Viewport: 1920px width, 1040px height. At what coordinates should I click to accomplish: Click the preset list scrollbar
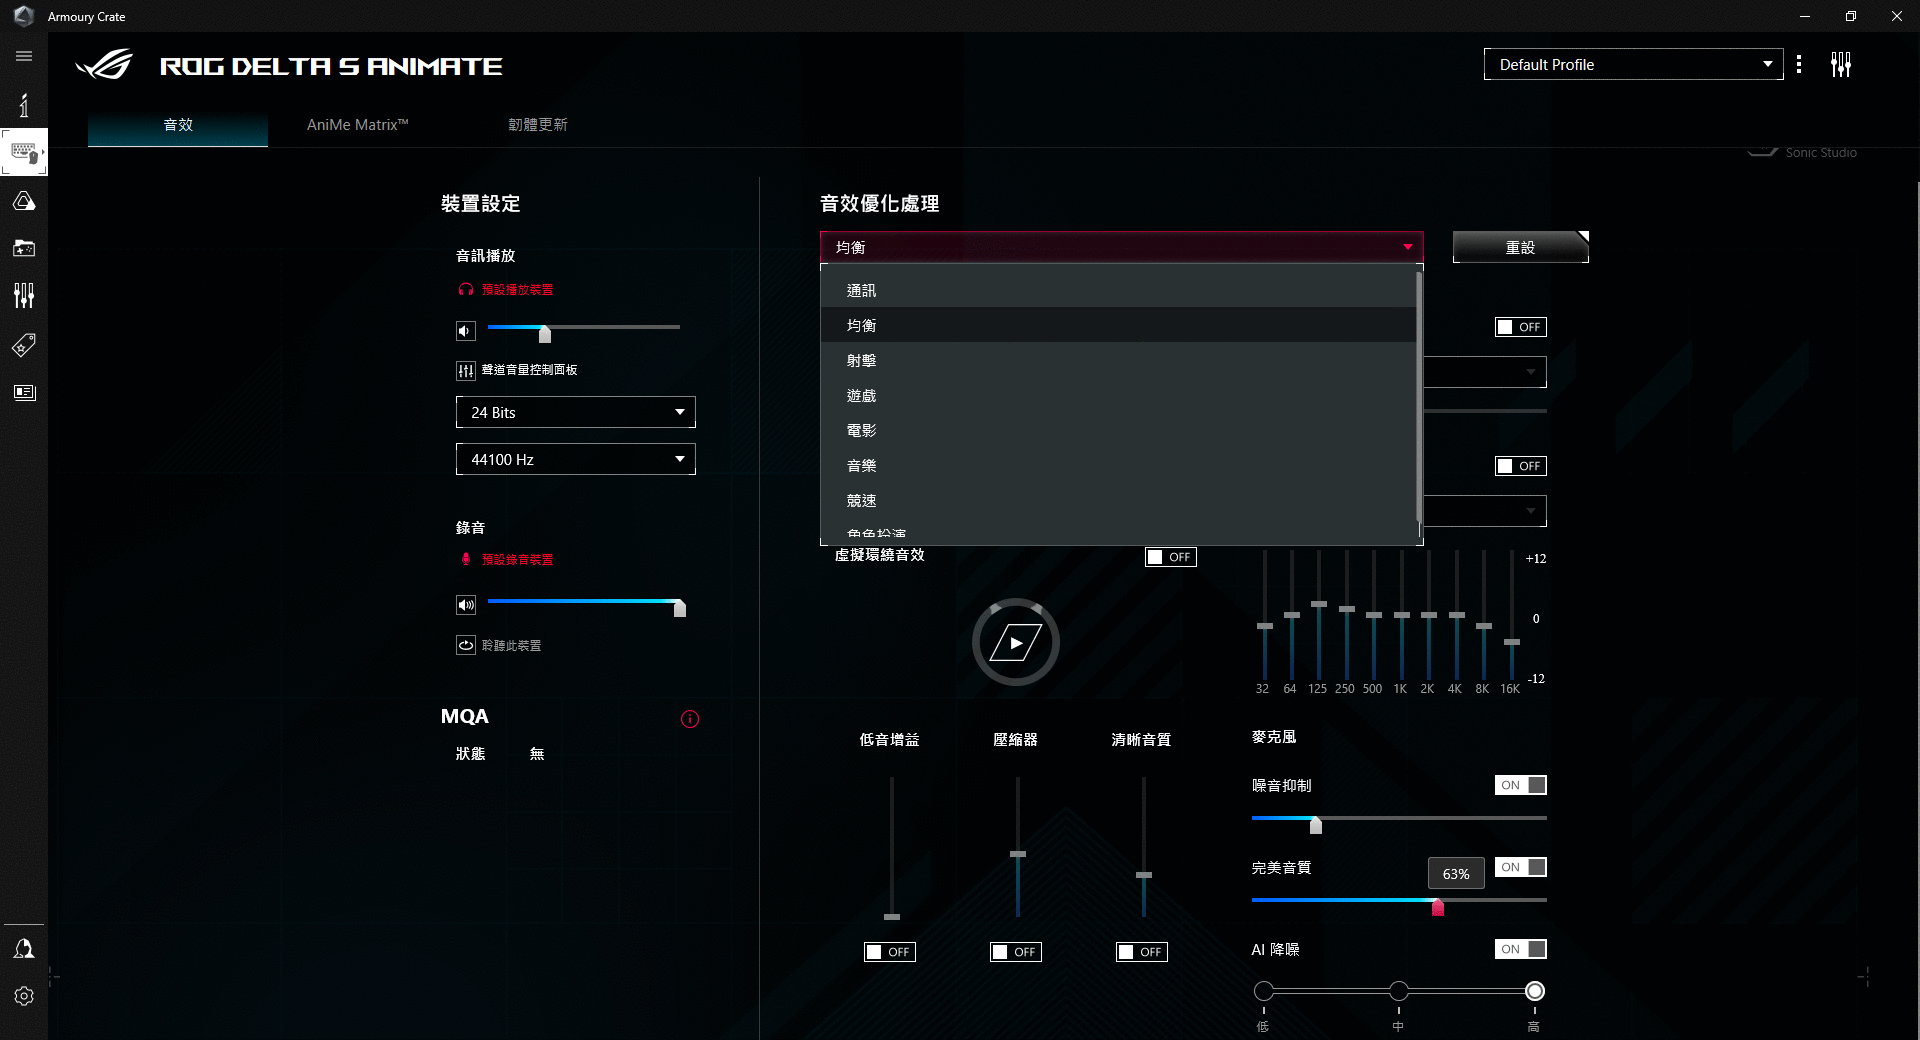pyautogui.click(x=1419, y=397)
